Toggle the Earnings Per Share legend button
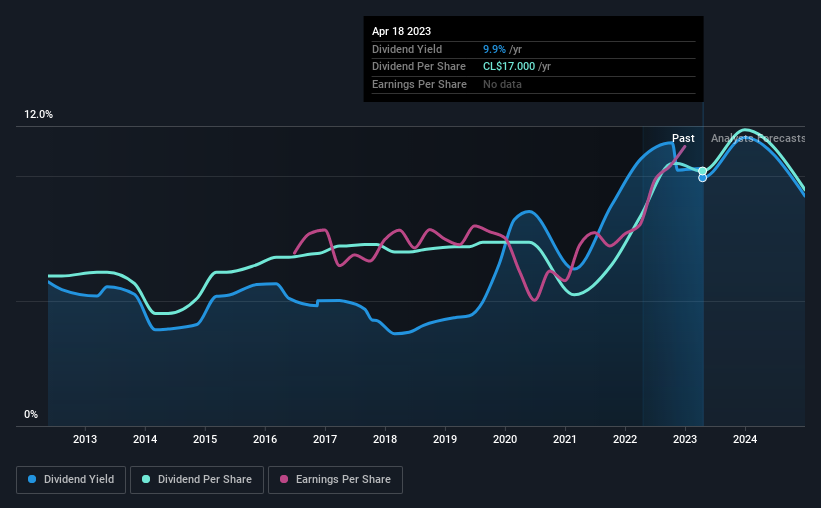821x508 pixels. (335, 480)
